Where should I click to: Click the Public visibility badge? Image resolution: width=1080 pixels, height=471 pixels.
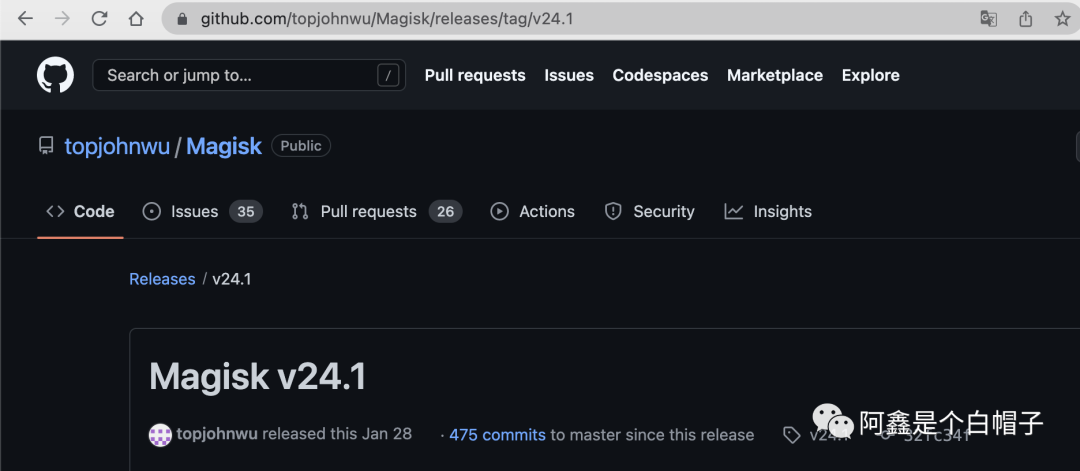(301, 146)
